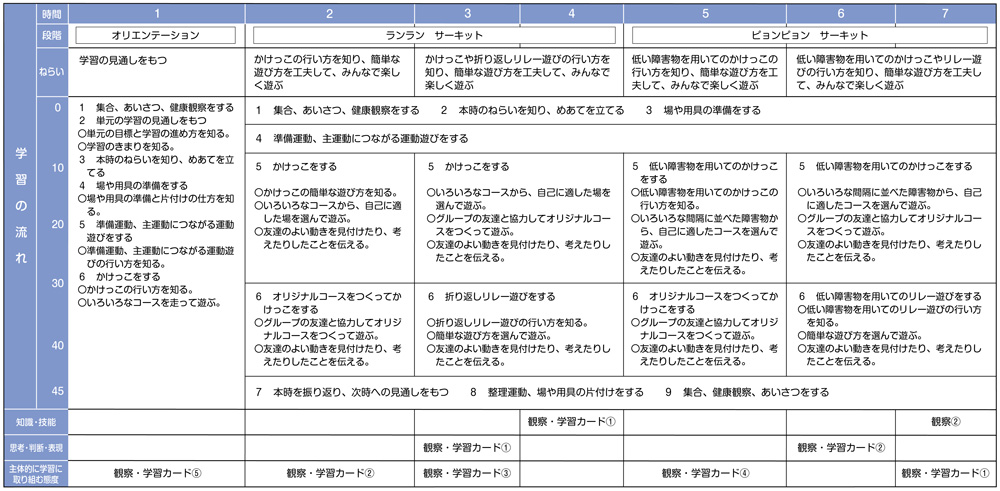Click the text '3 場や用具の準備をする' in the wide row
1000x491 pixels.
click(x=703, y=110)
